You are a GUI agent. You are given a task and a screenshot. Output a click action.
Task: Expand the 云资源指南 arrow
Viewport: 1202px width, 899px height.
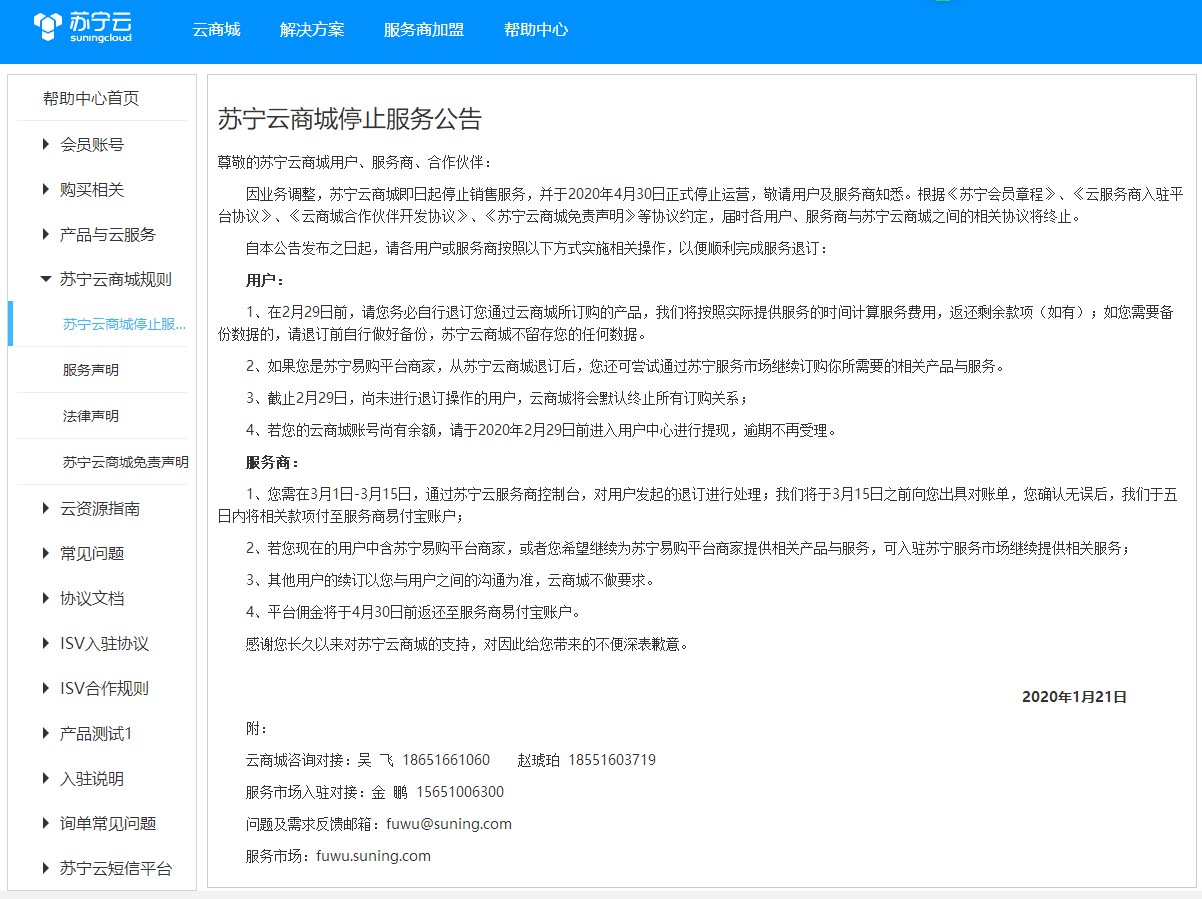click(46, 508)
